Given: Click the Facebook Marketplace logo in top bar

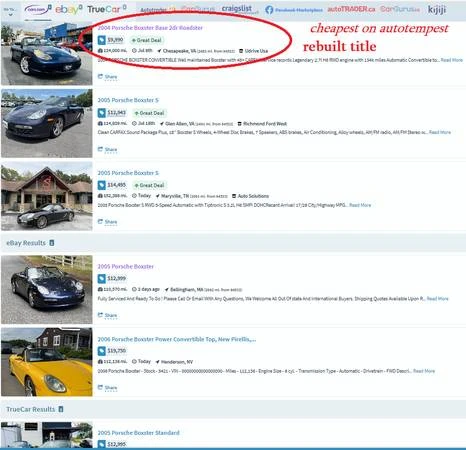Looking at the screenshot, I should point(294,10).
